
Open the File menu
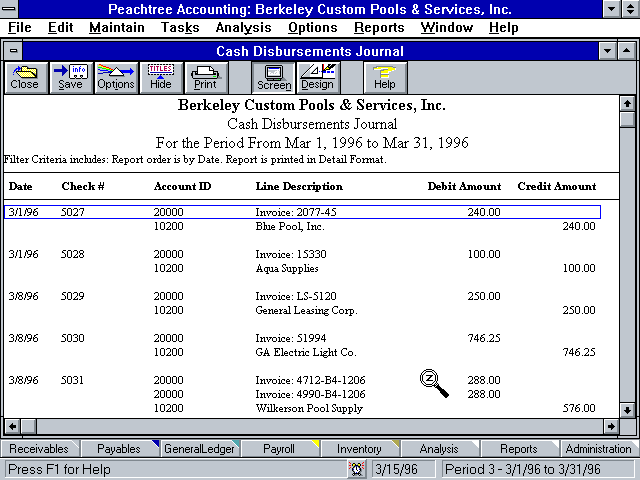point(20,27)
